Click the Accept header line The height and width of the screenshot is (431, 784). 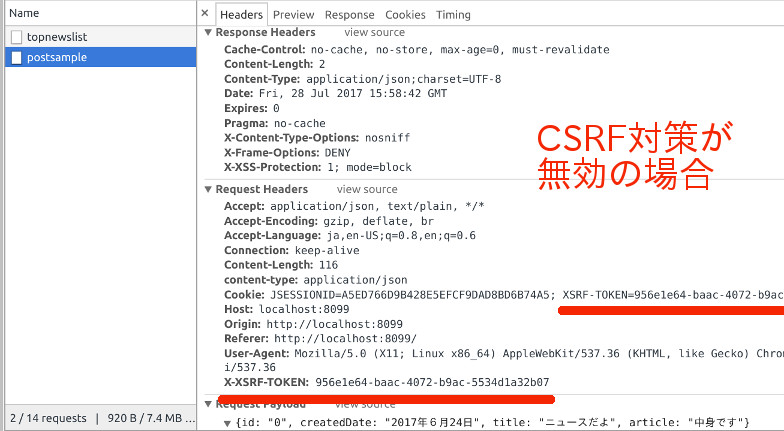coord(354,206)
